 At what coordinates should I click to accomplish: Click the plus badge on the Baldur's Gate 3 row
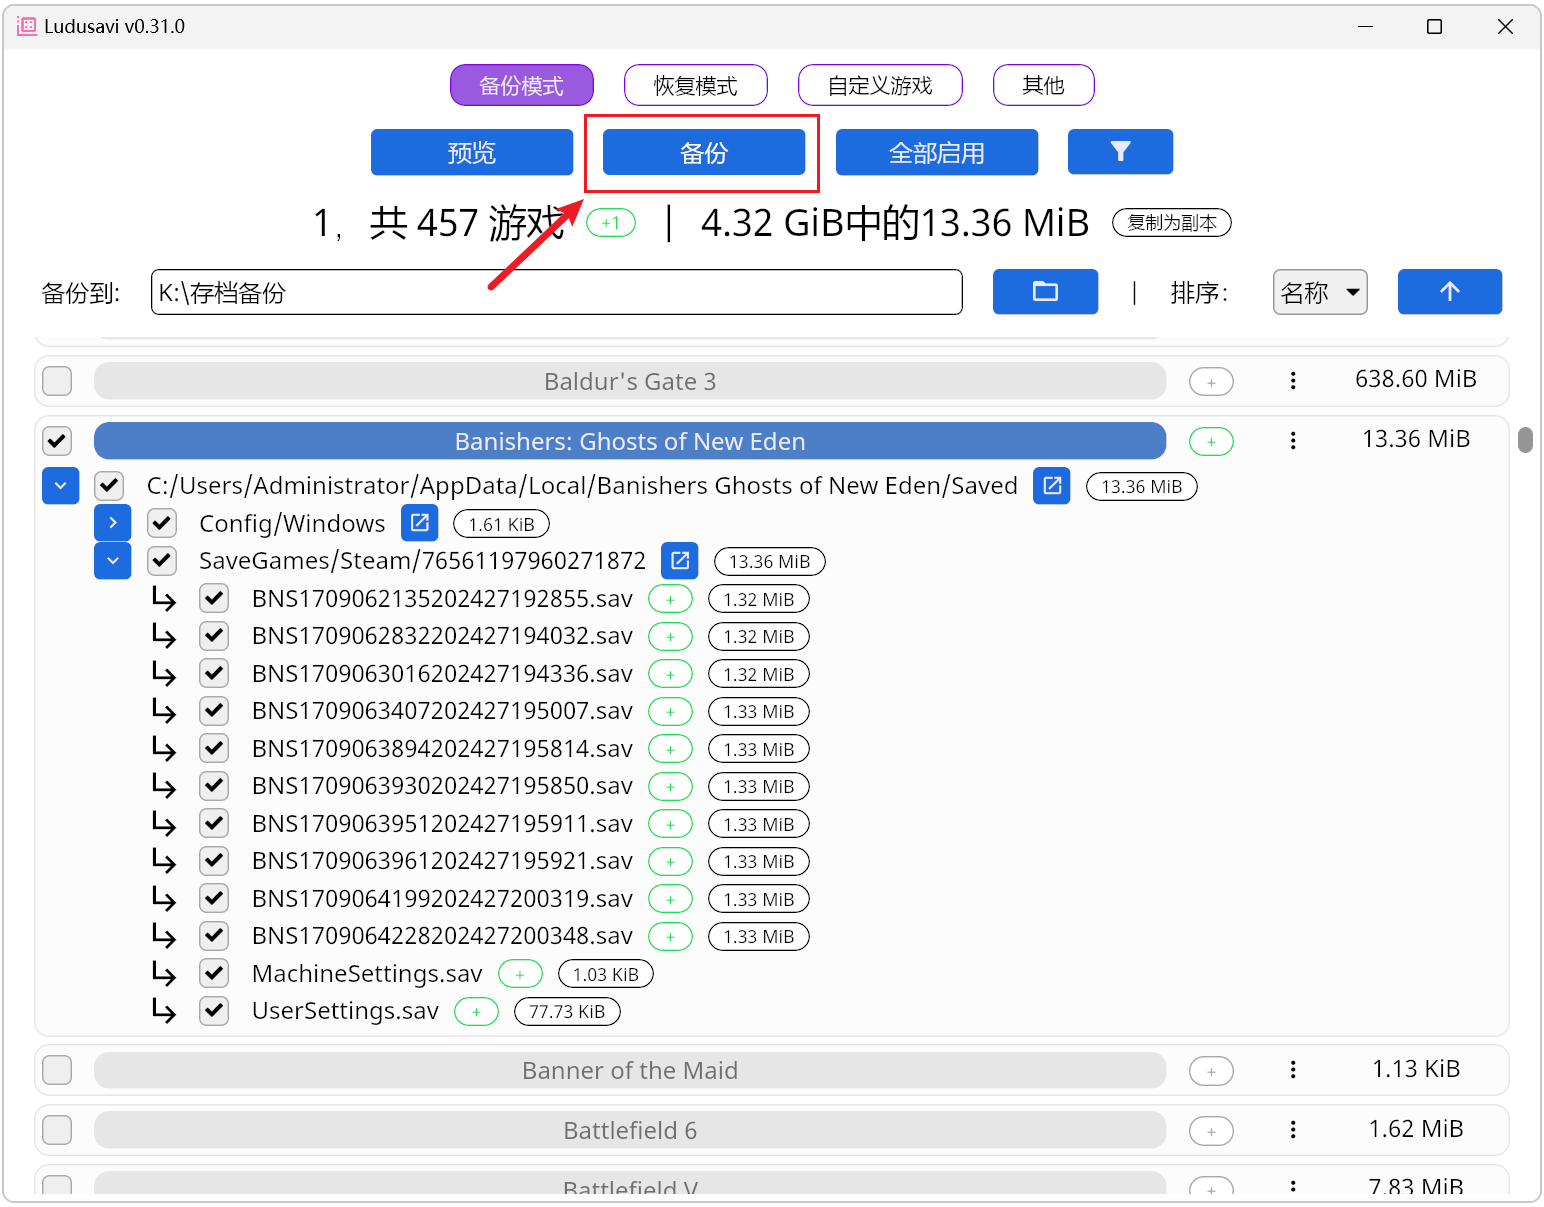pos(1211,382)
